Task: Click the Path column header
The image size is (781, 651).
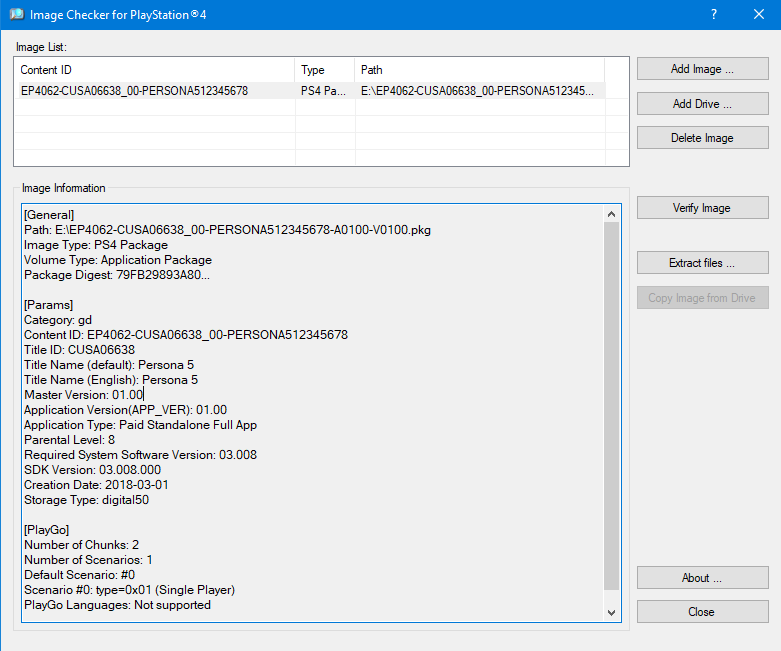Action: point(480,70)
